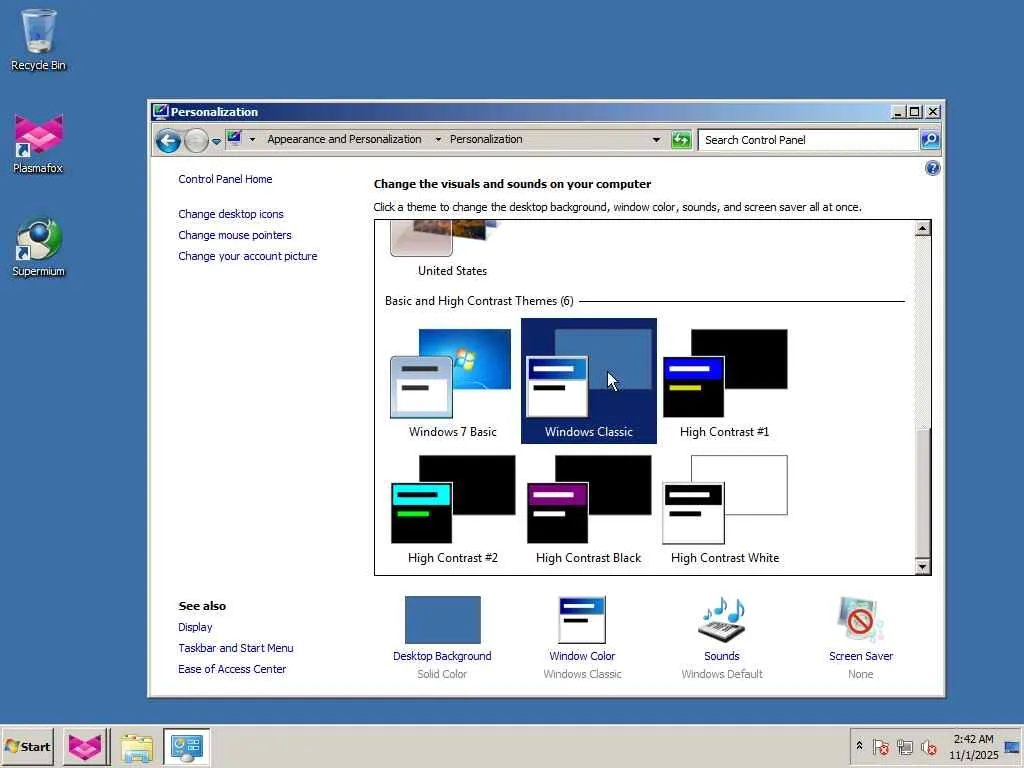Image resolution: width=1024 pixels, height=768 pixels.
Task: Apply the High Contrast White theme
Action: click(x=724, y=508)
